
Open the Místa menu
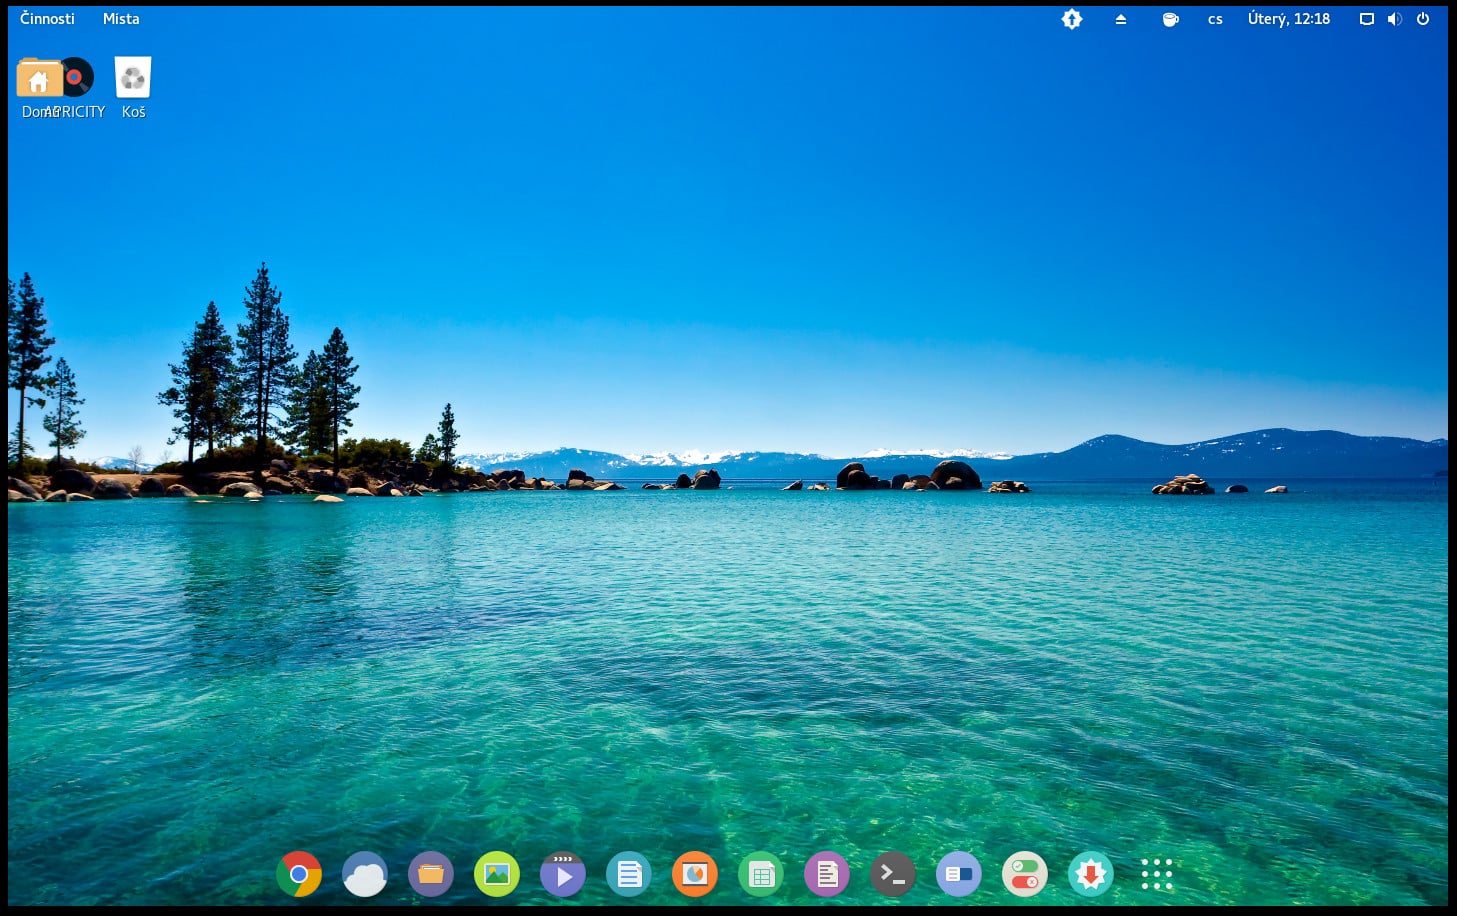click(120, 18)
